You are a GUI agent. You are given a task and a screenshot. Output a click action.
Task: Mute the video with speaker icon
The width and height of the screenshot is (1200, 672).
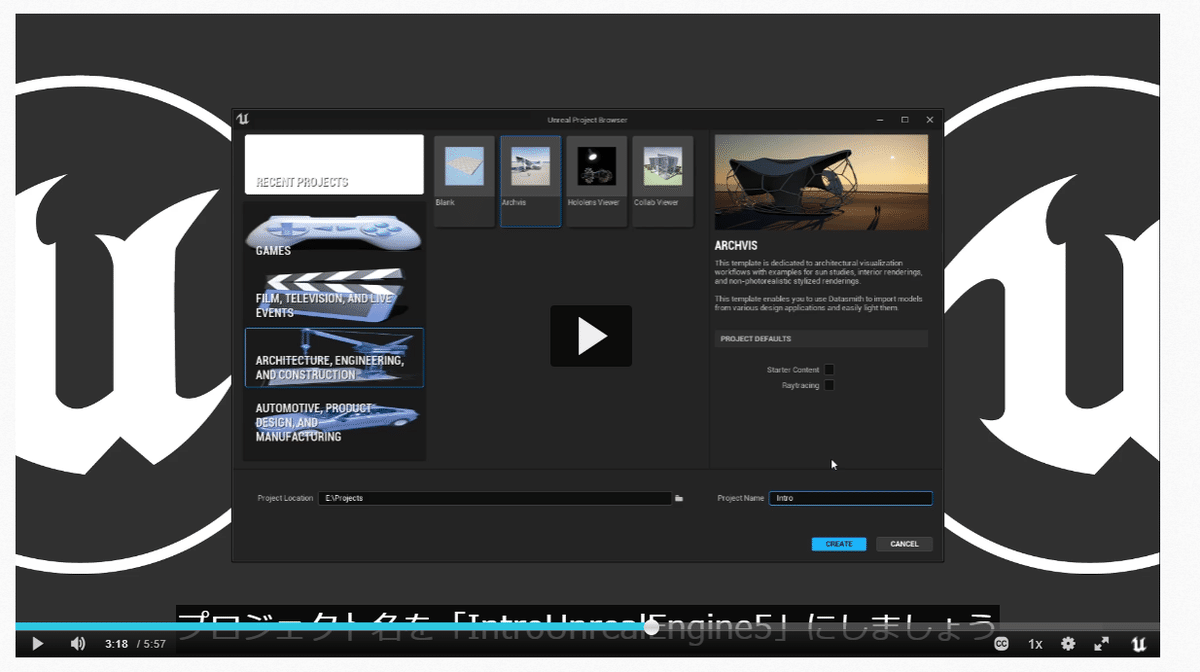(x=77, y=644)
